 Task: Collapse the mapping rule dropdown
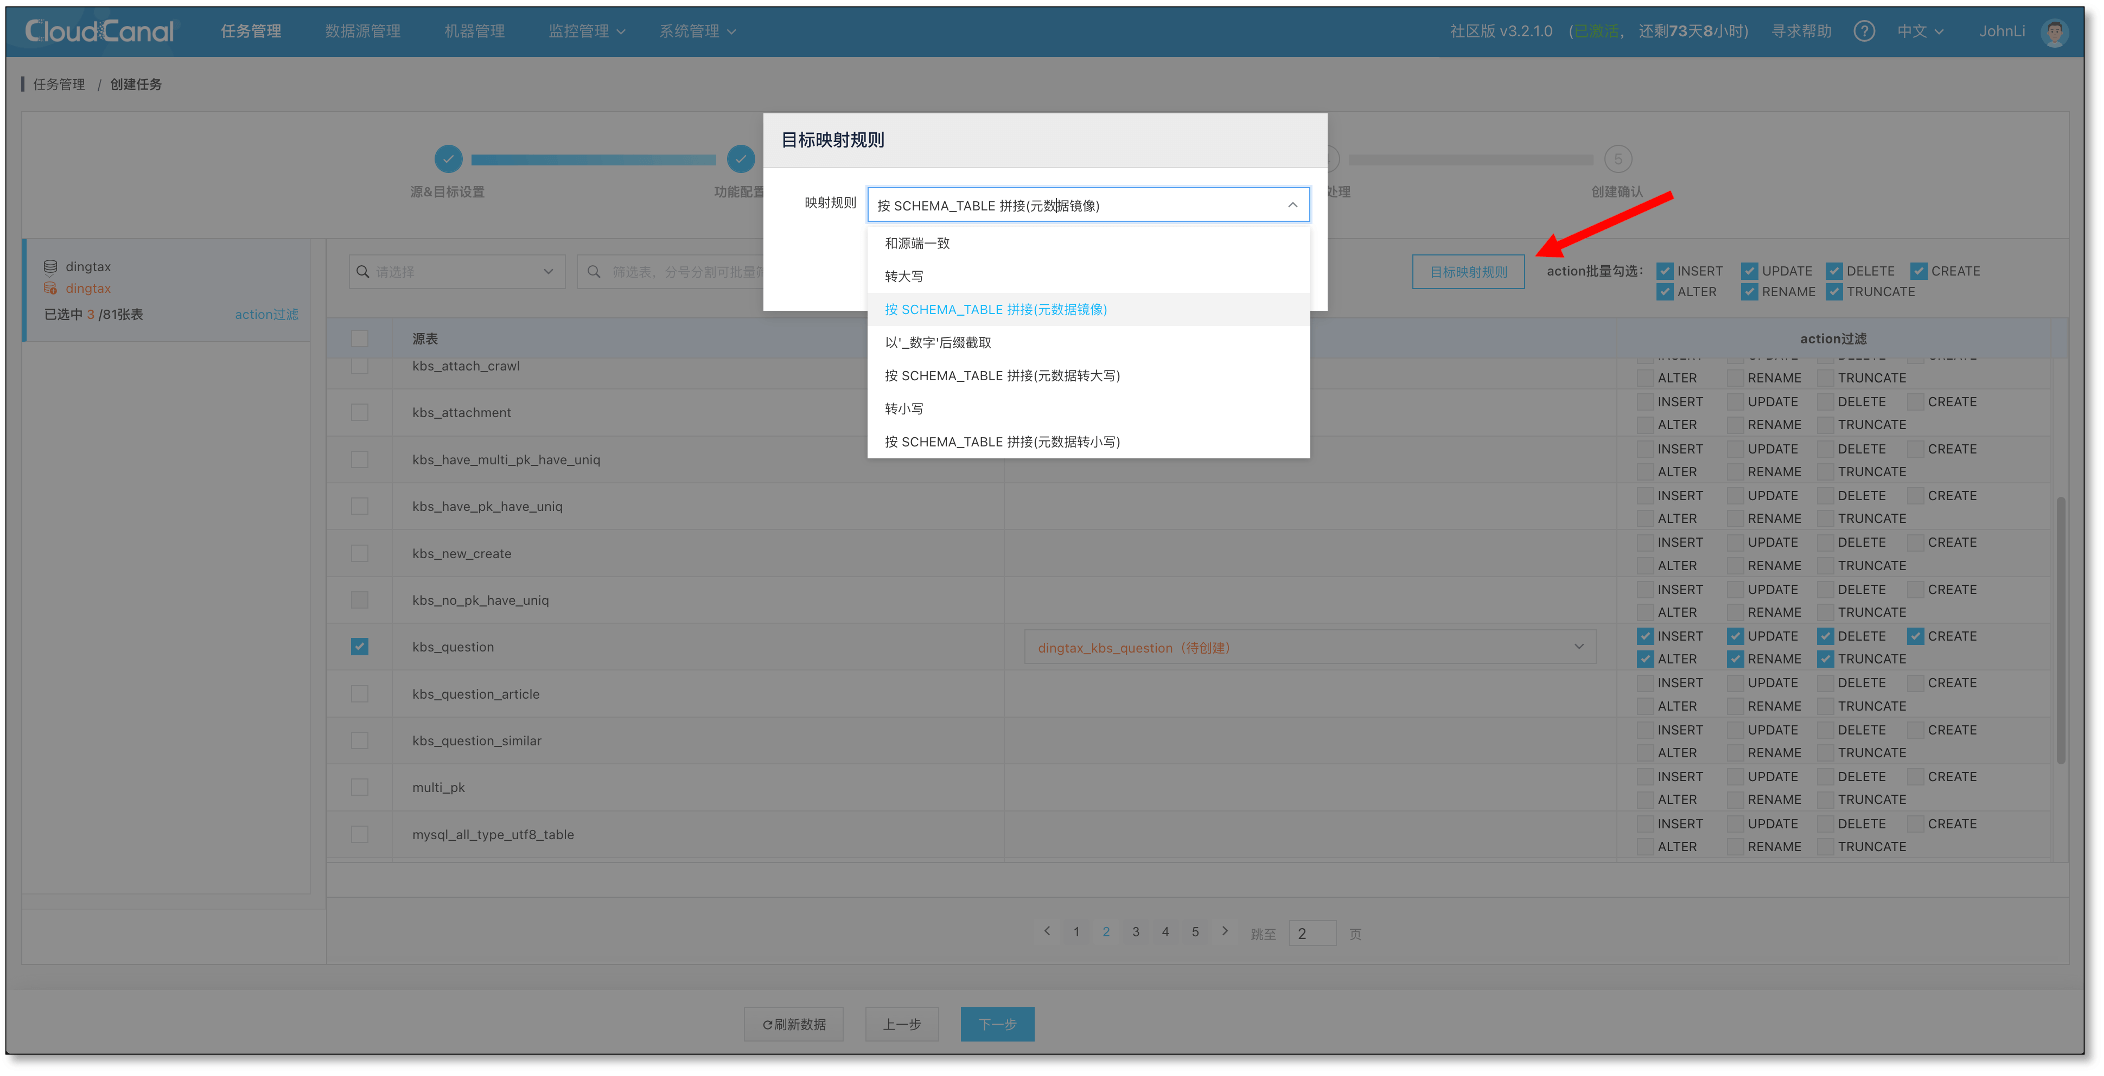(x=1292, y=205)
